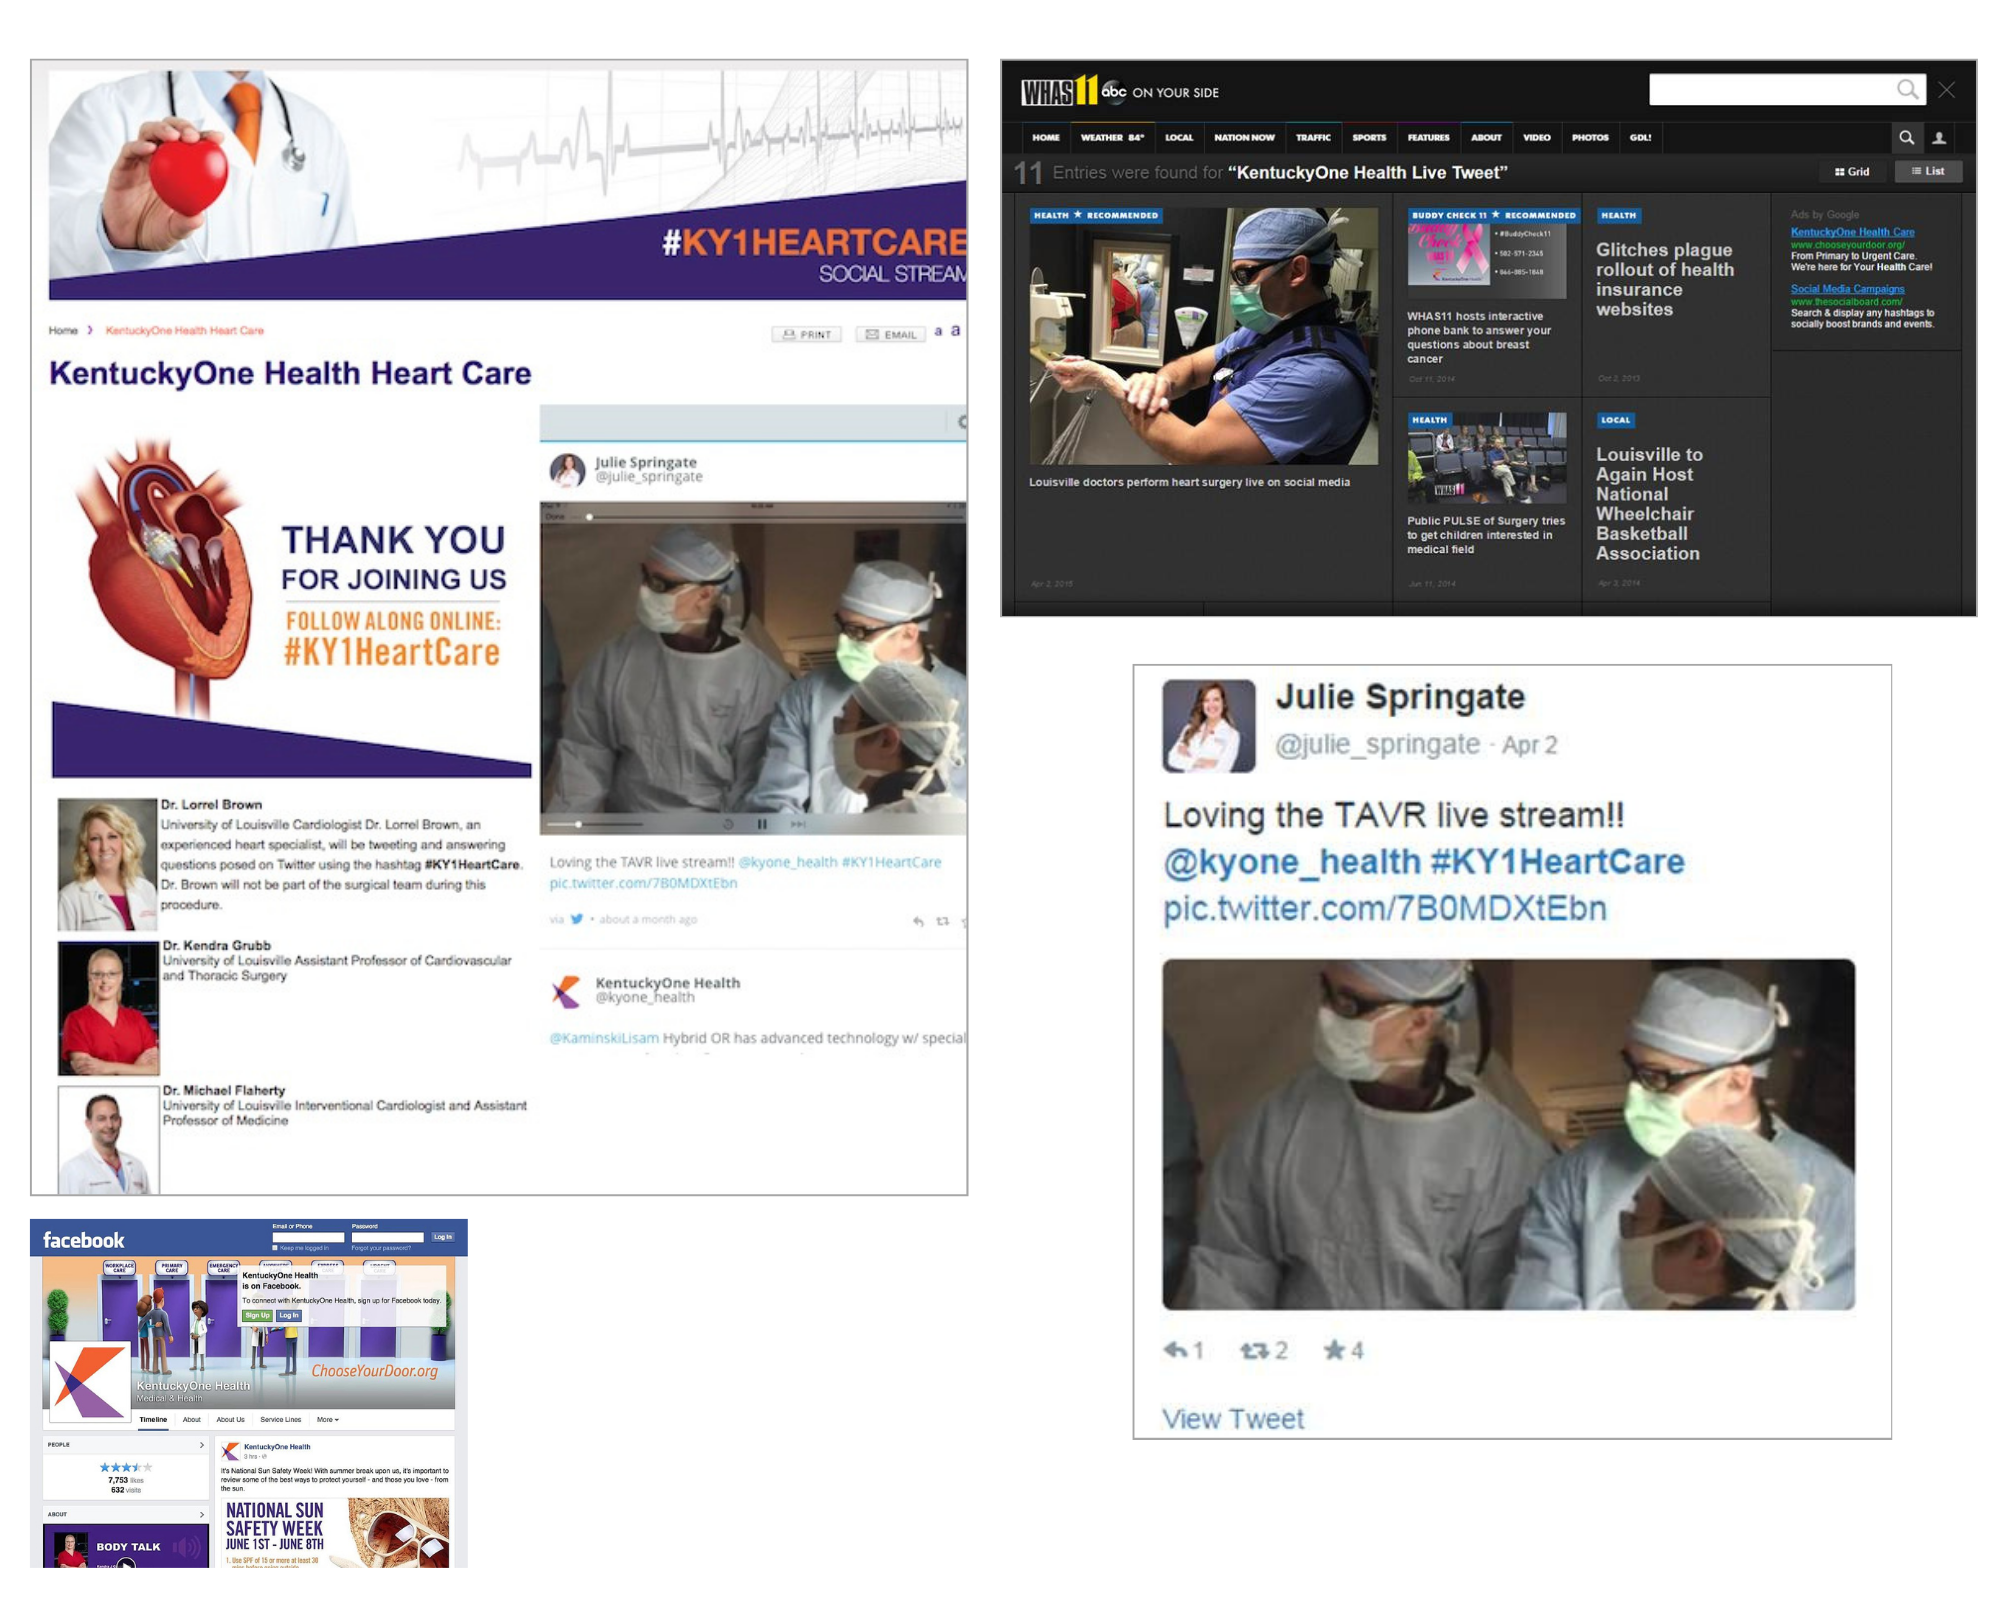Click the Body Talk speaker icon on Facebook

pos(186,1547)
